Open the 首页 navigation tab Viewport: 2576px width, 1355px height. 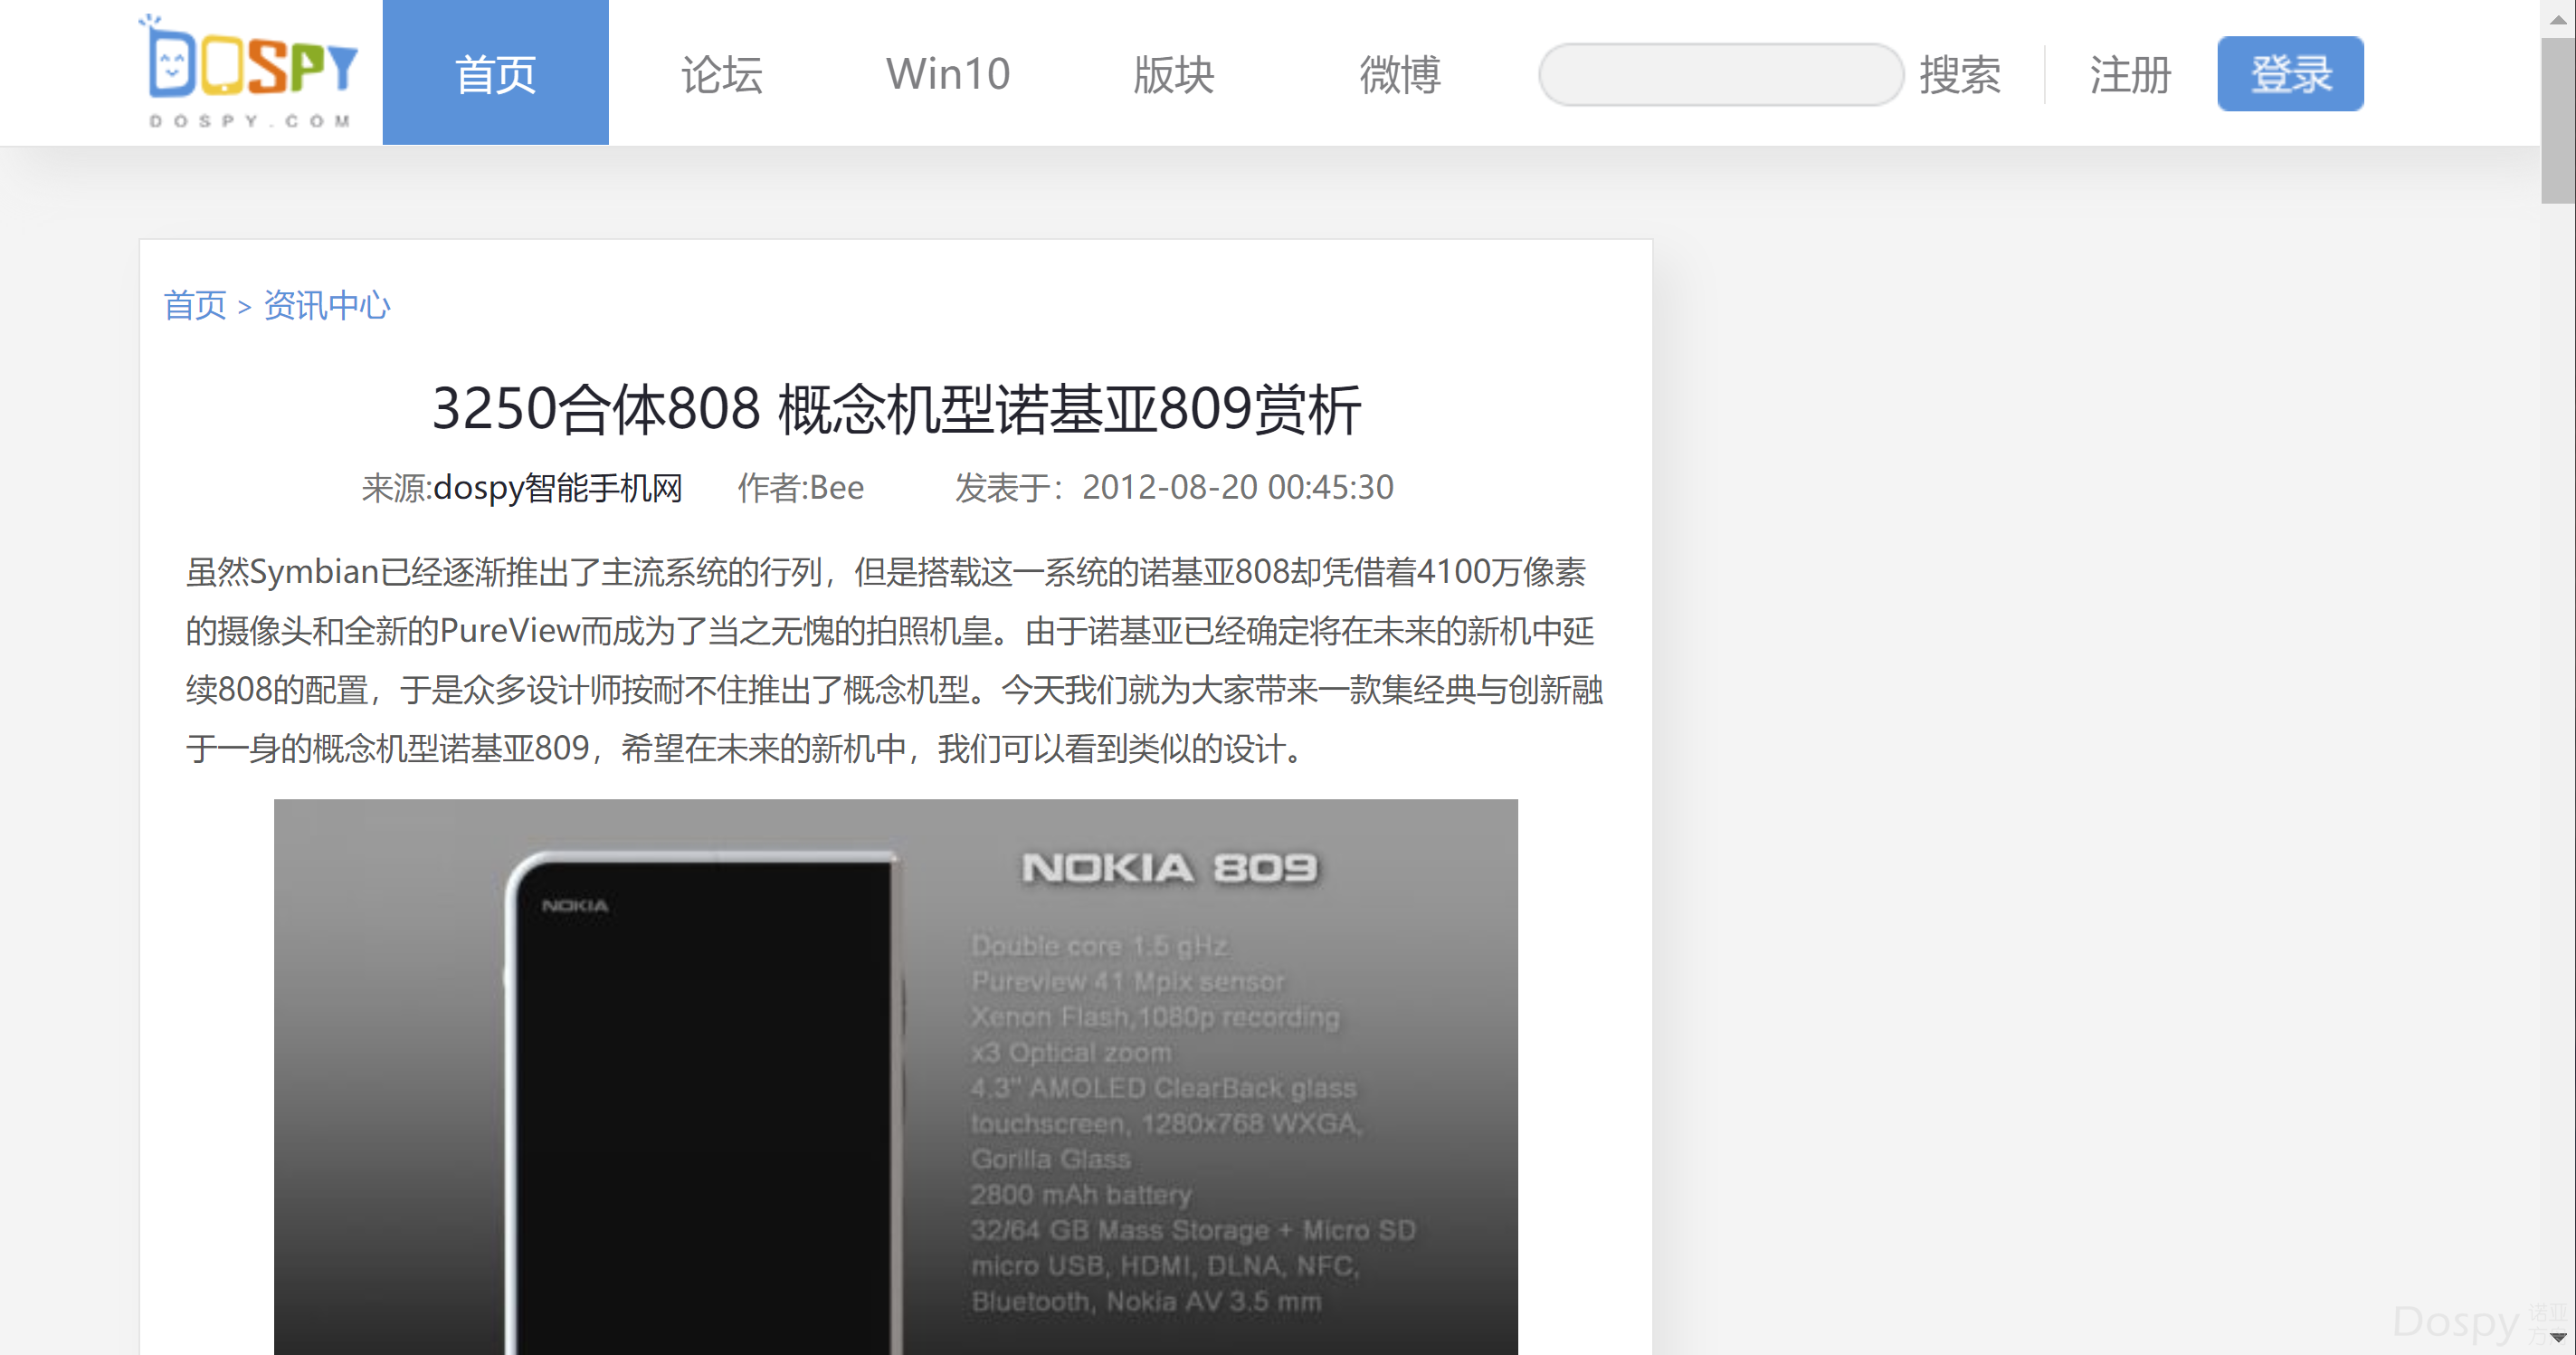tap(495, 73)
